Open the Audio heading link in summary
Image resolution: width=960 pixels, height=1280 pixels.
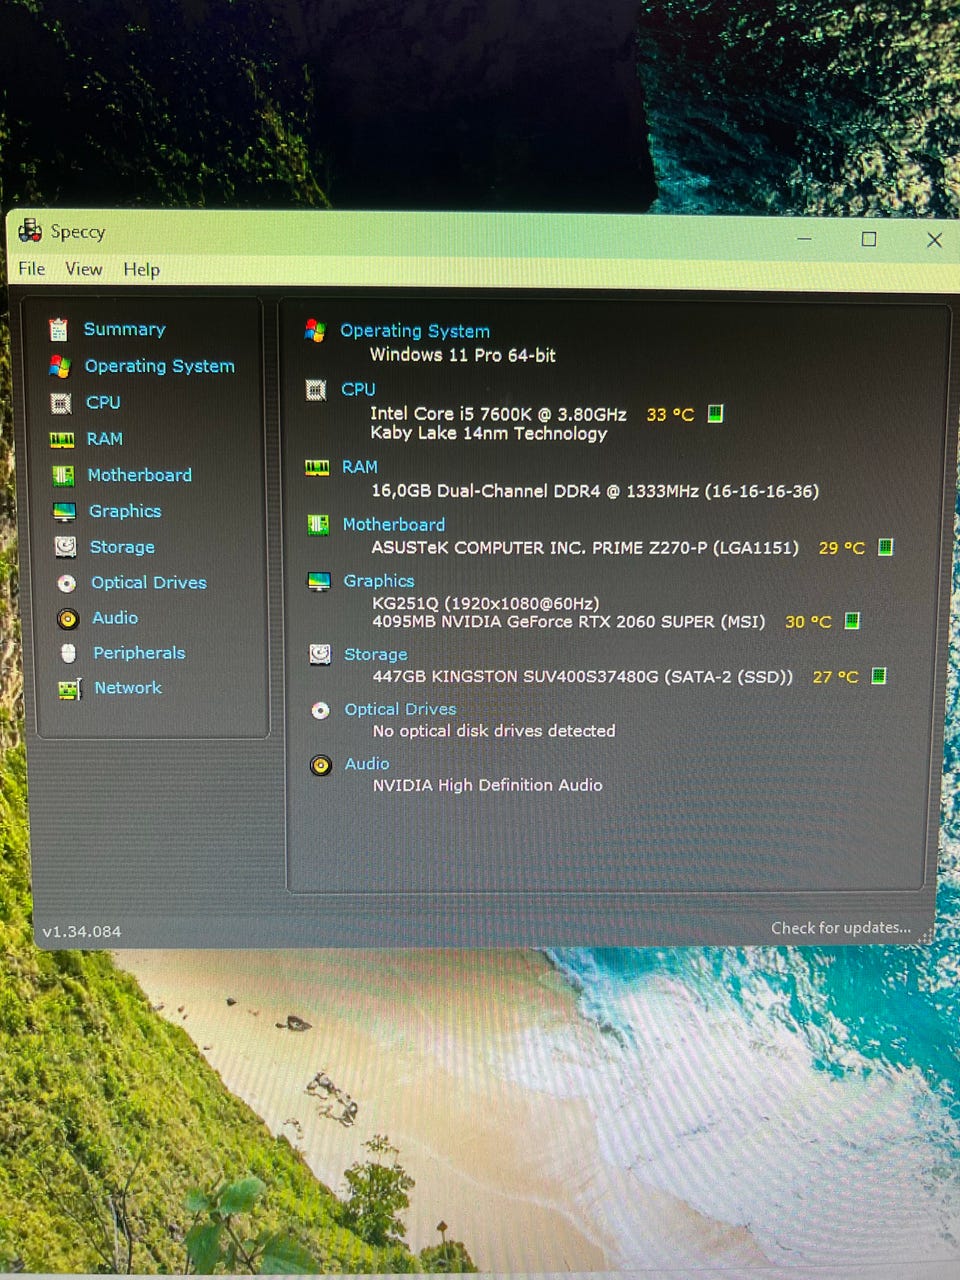point(367,764)
